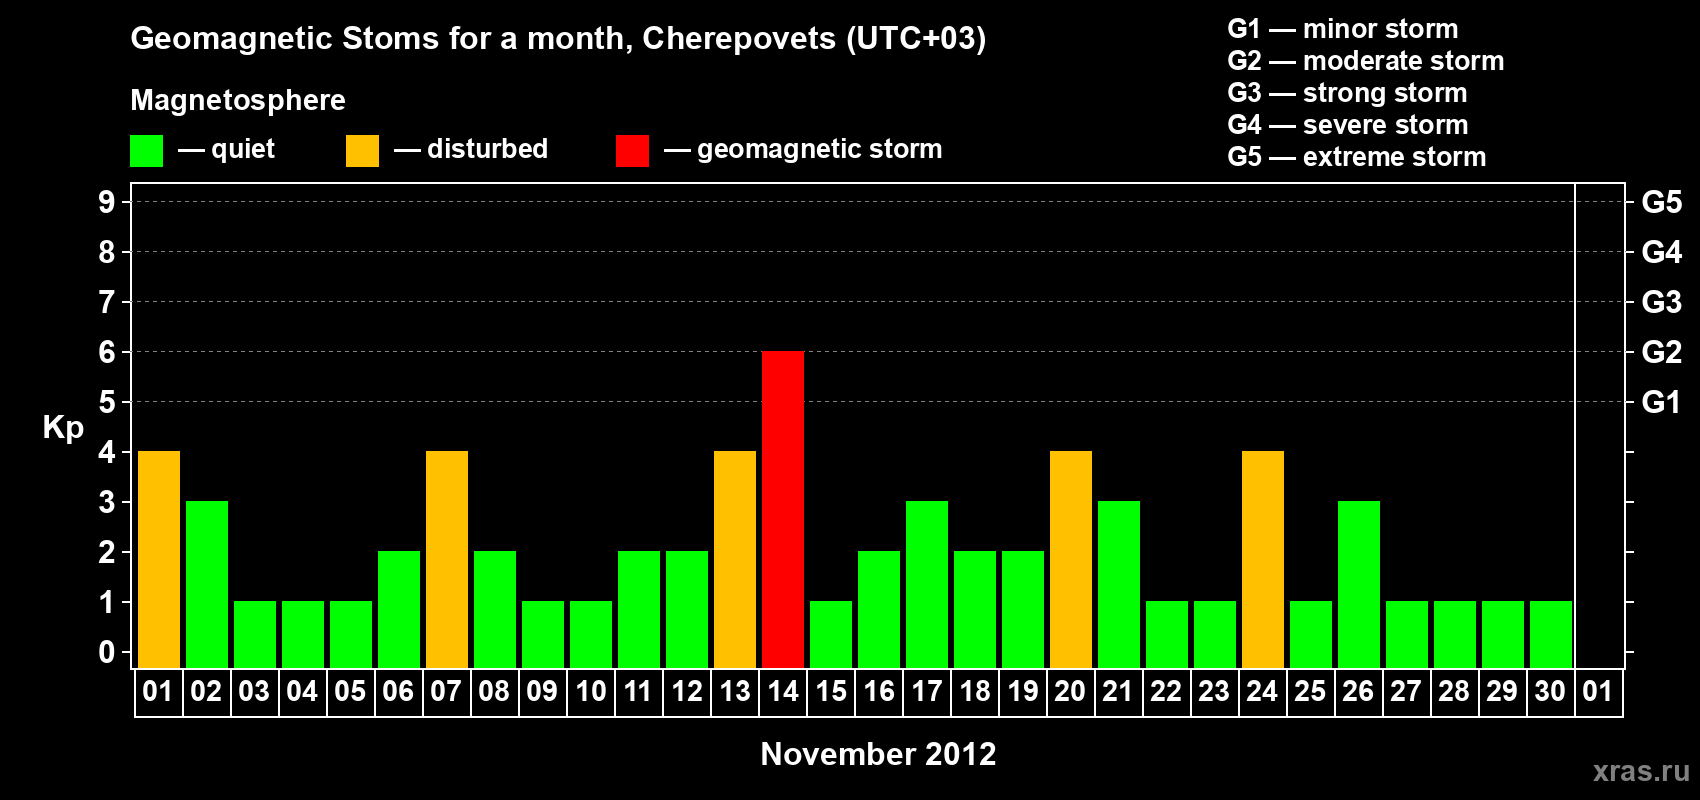Click Kp value 6 on the left axis
The height and width of the screenshot is (800, 1700).
click(x=107, y=352)
